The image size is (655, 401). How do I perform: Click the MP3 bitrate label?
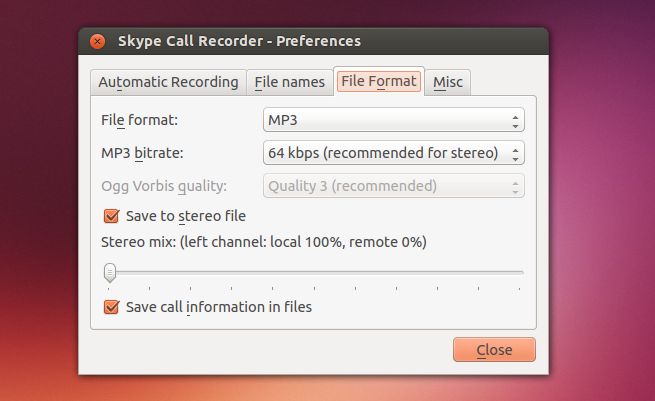142,153
